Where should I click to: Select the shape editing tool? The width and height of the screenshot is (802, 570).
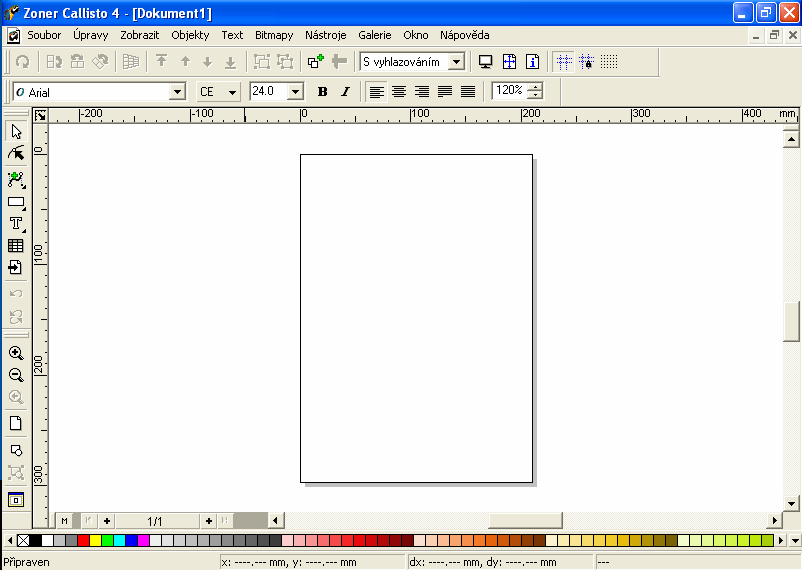(x=16, y=153)
